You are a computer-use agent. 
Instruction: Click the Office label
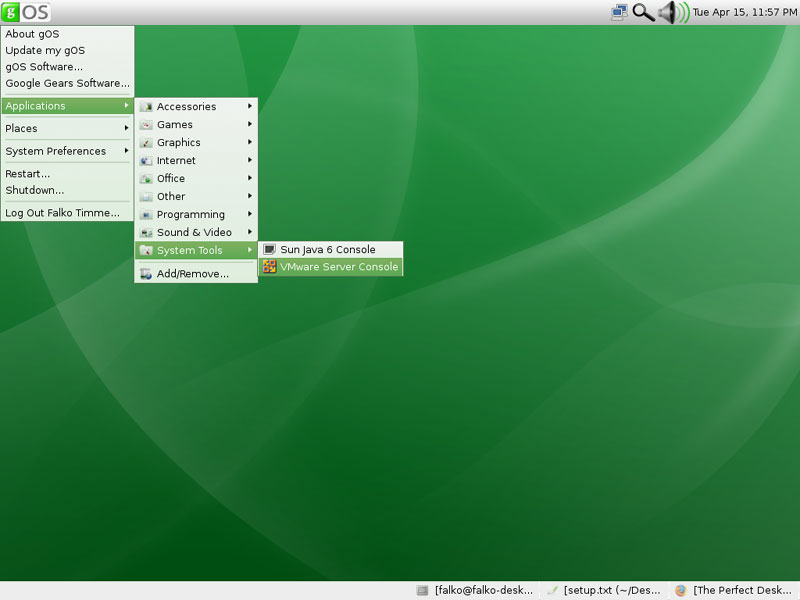(x=170, y=179)
